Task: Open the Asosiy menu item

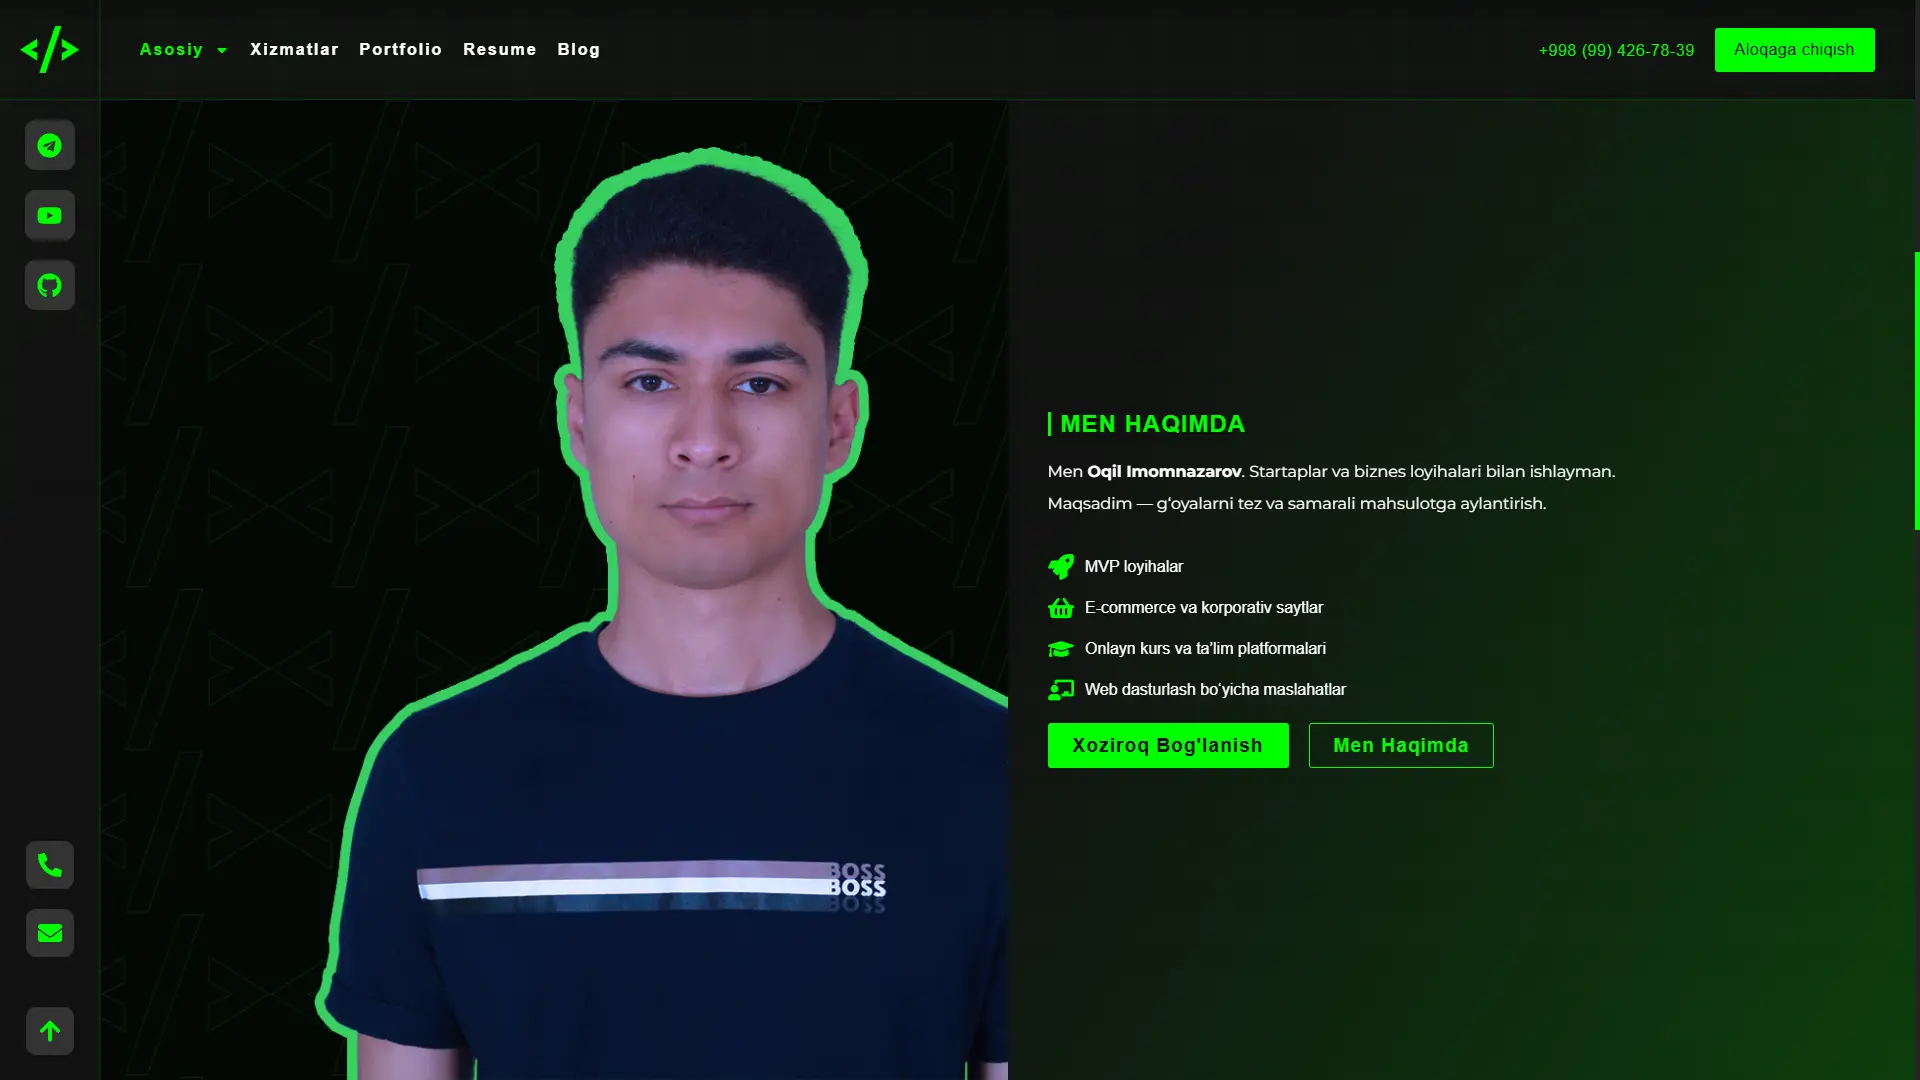Action: pos(171,49)
